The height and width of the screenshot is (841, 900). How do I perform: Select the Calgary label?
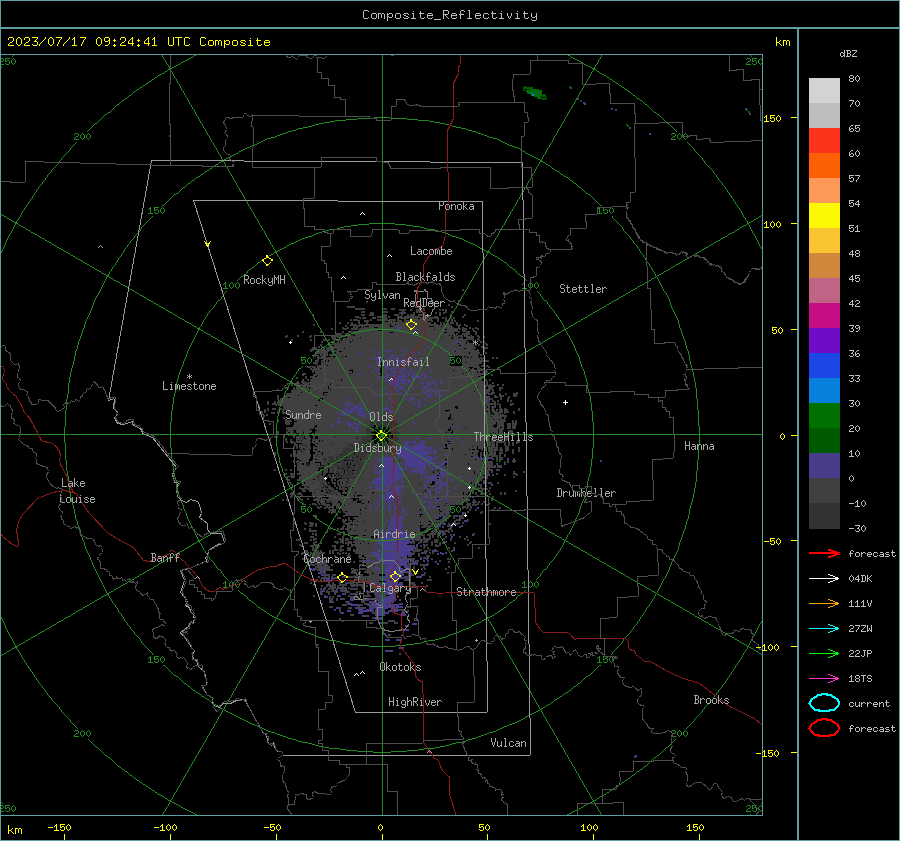click(390, 588)
